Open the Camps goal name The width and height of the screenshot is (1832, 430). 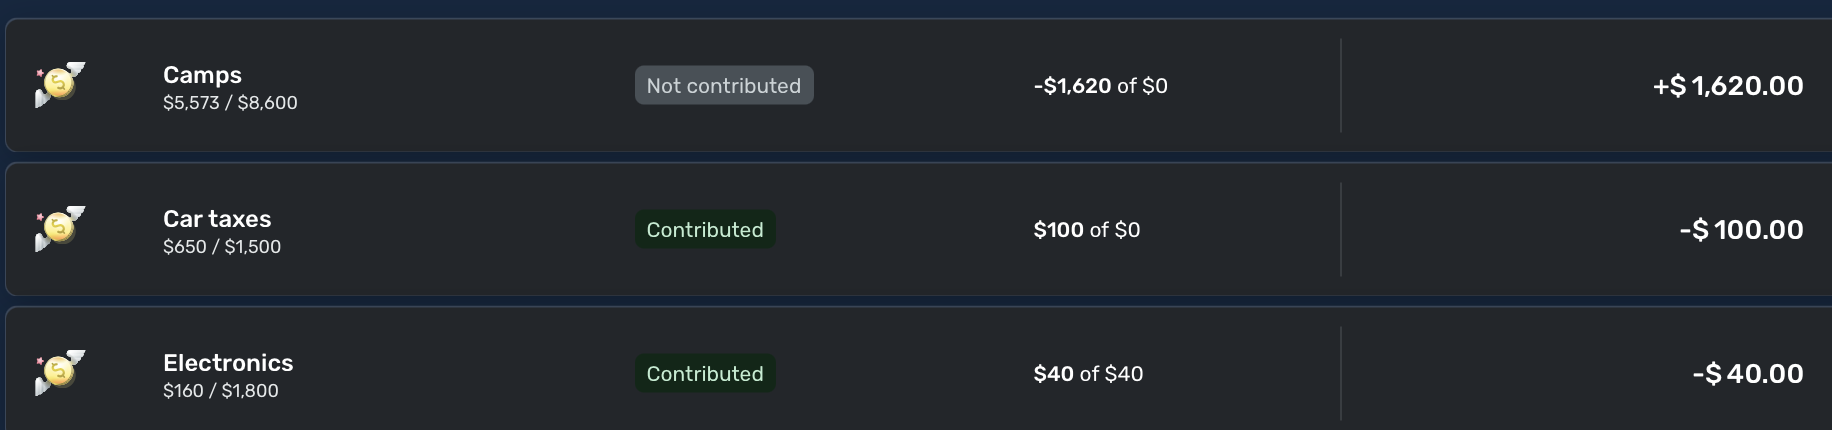click(202, 75)
